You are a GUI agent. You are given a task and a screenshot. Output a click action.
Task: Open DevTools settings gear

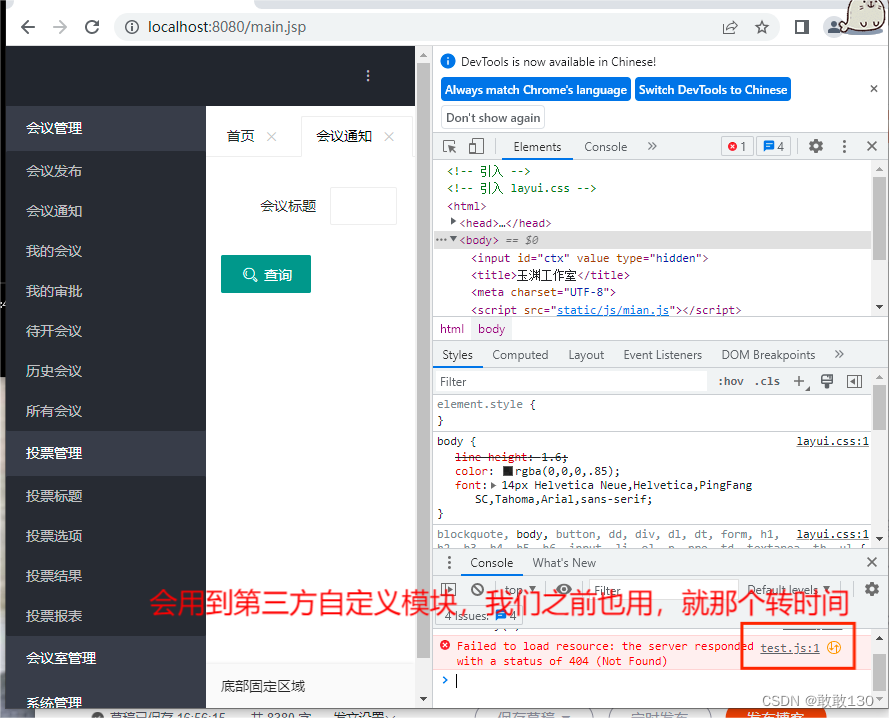click(815, 146)
